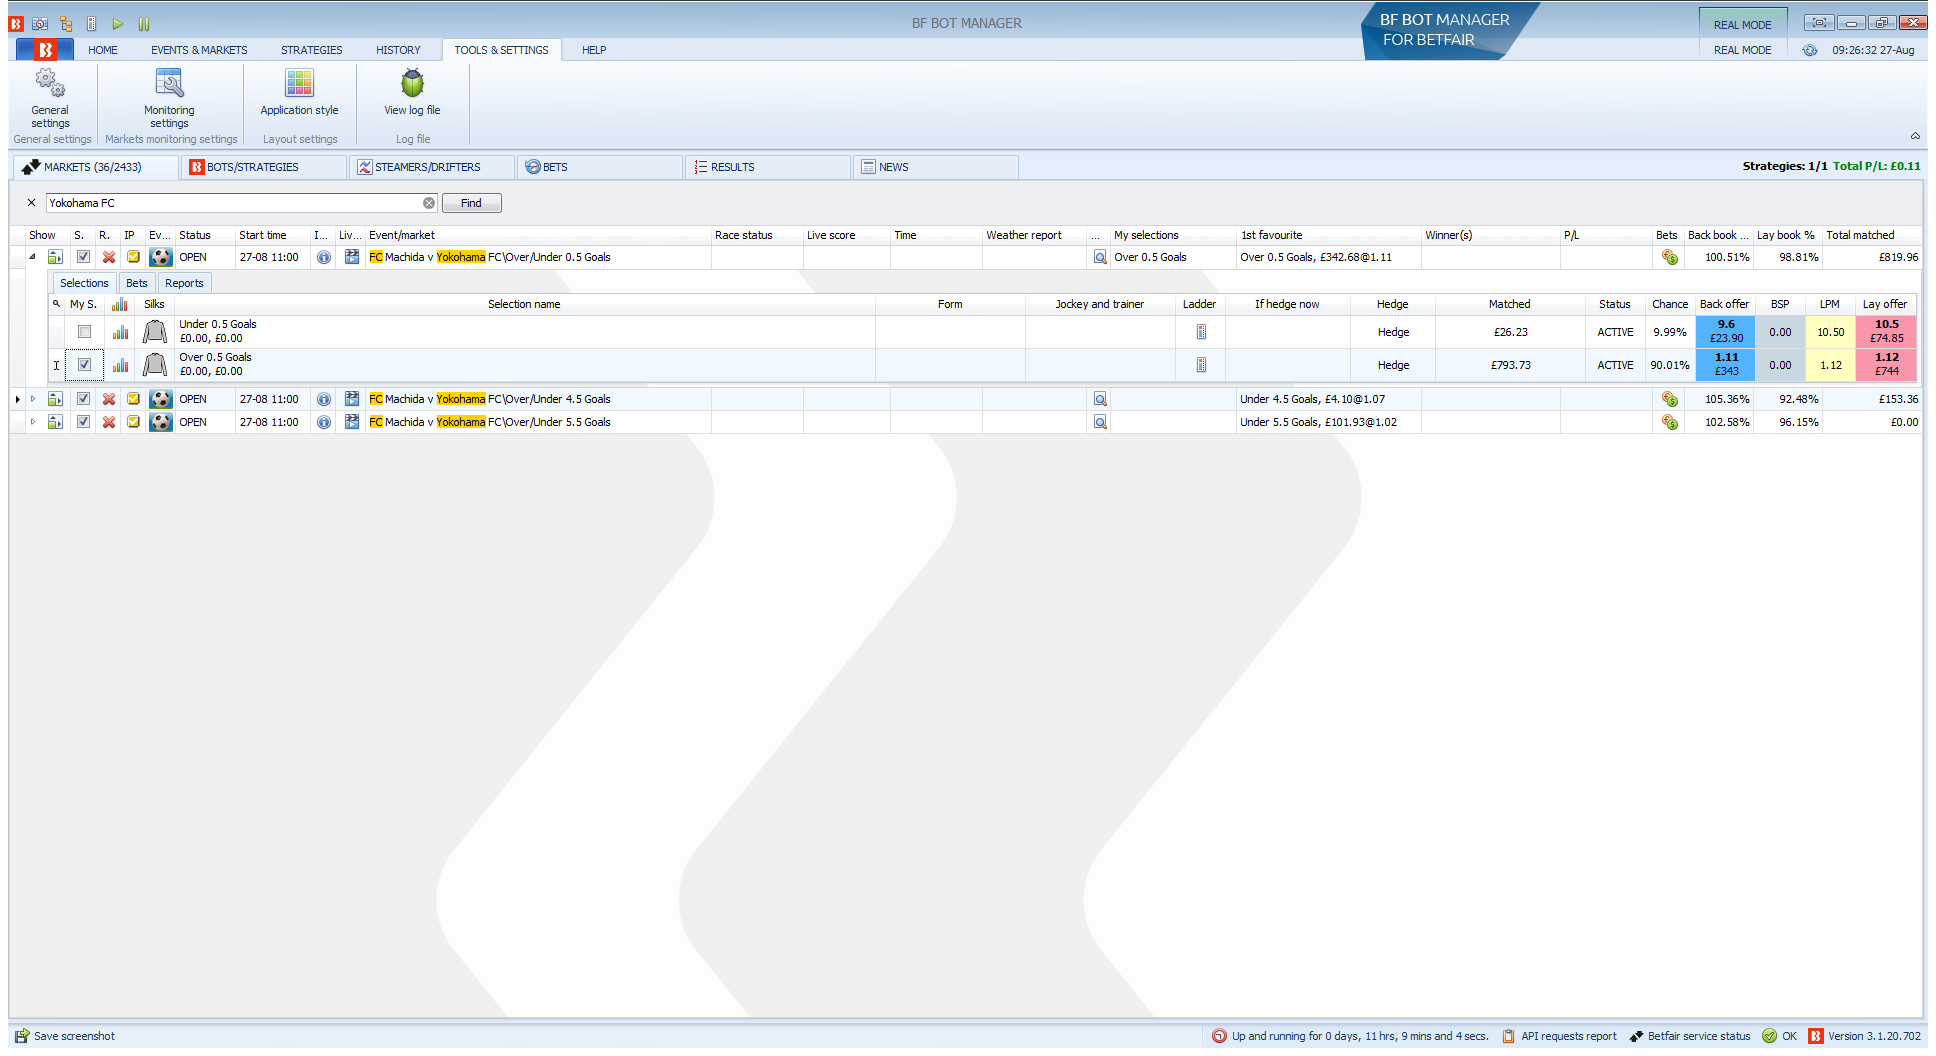
Task: Click the Save screenshot status bar icon
Action: tap(21, 1036)
